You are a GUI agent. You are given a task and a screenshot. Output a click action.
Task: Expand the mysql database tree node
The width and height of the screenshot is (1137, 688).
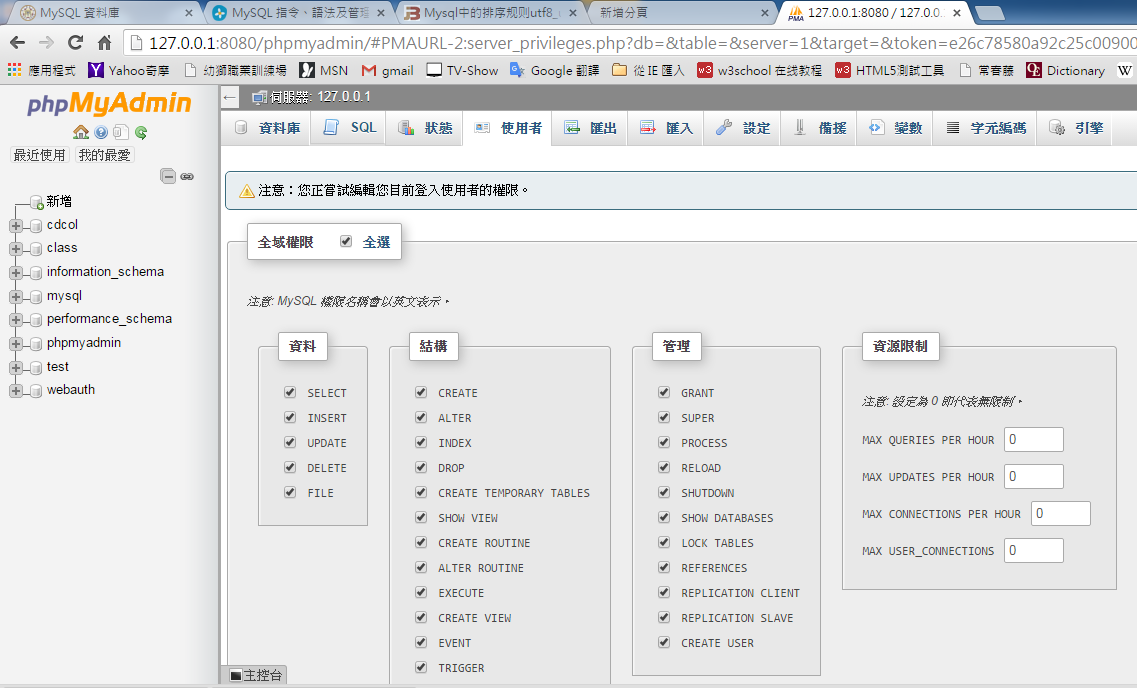(15, 297)
